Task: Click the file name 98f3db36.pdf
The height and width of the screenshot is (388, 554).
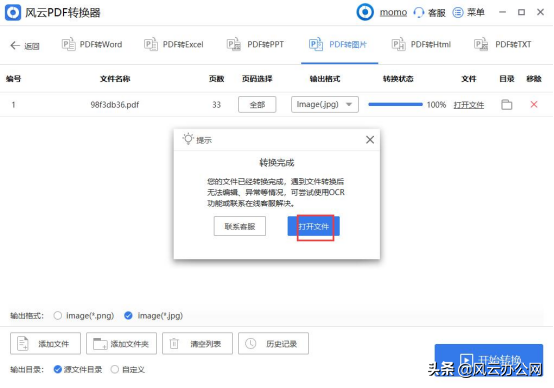Action: click(x=115, y=105)
